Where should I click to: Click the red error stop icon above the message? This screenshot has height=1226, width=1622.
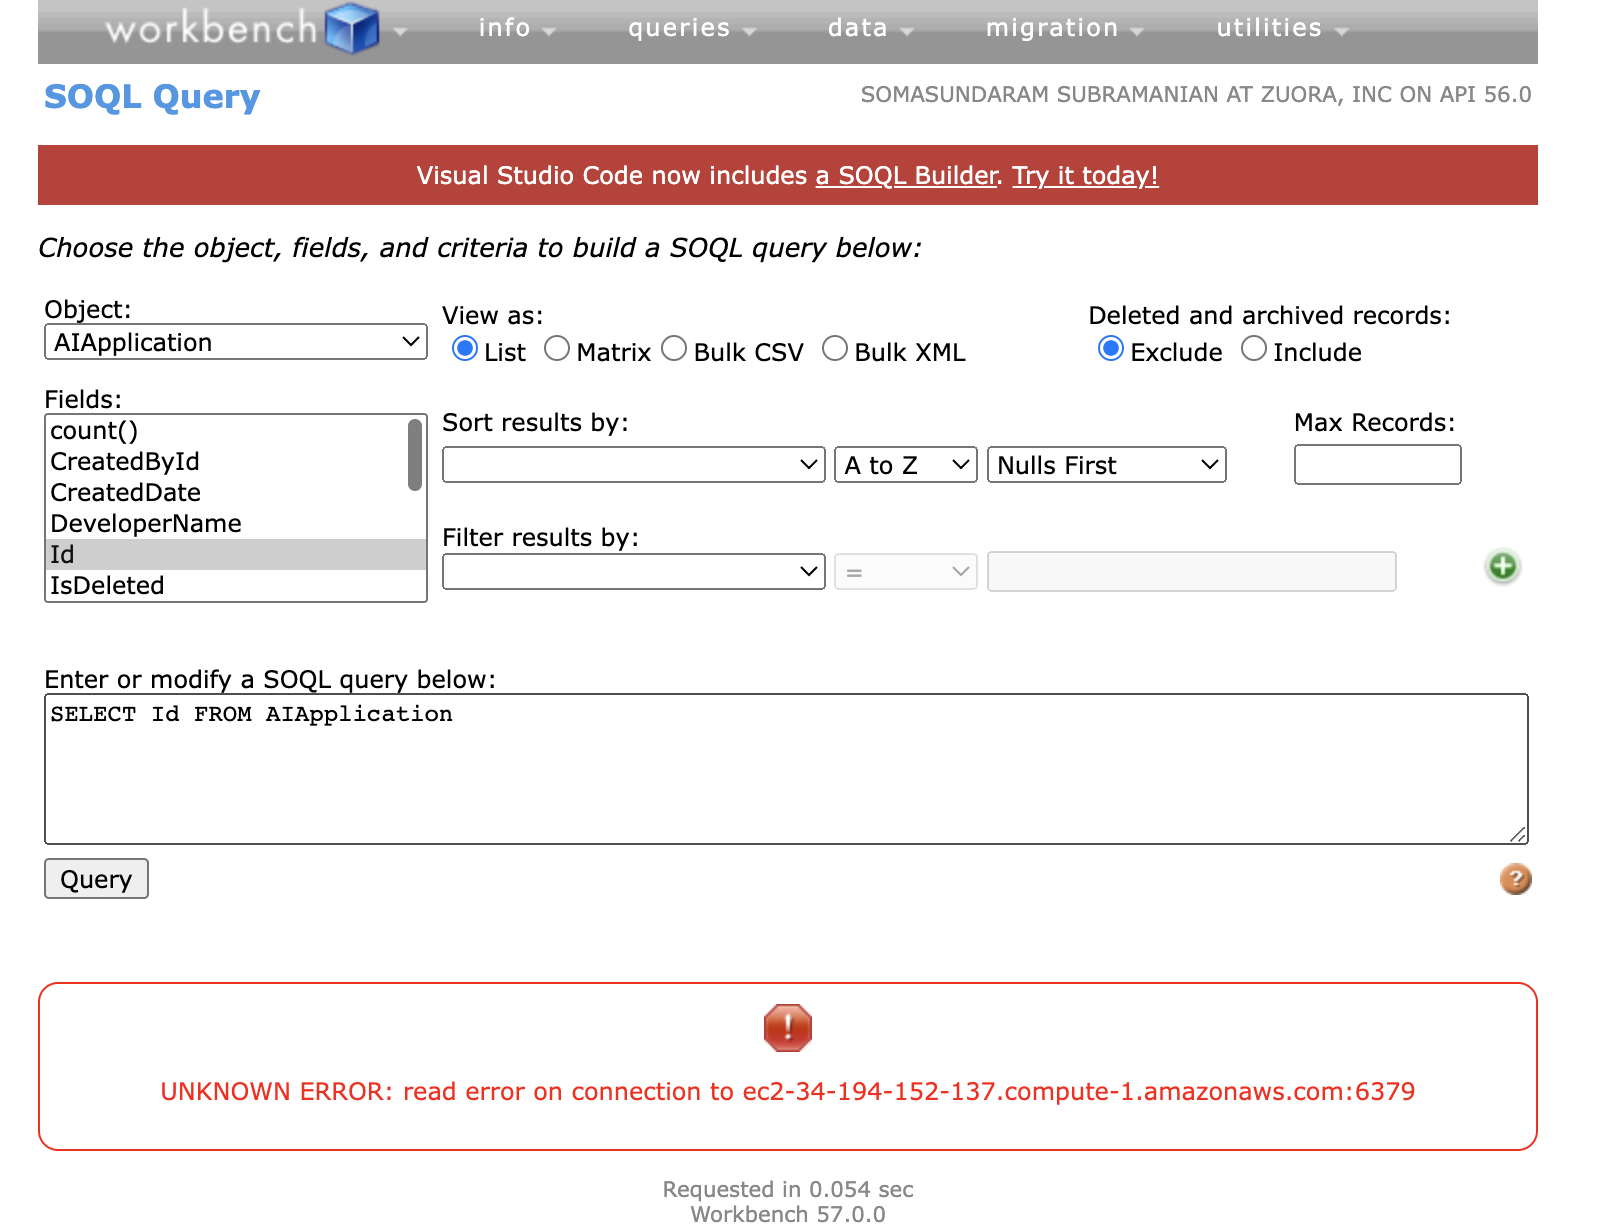[787, 1028]
